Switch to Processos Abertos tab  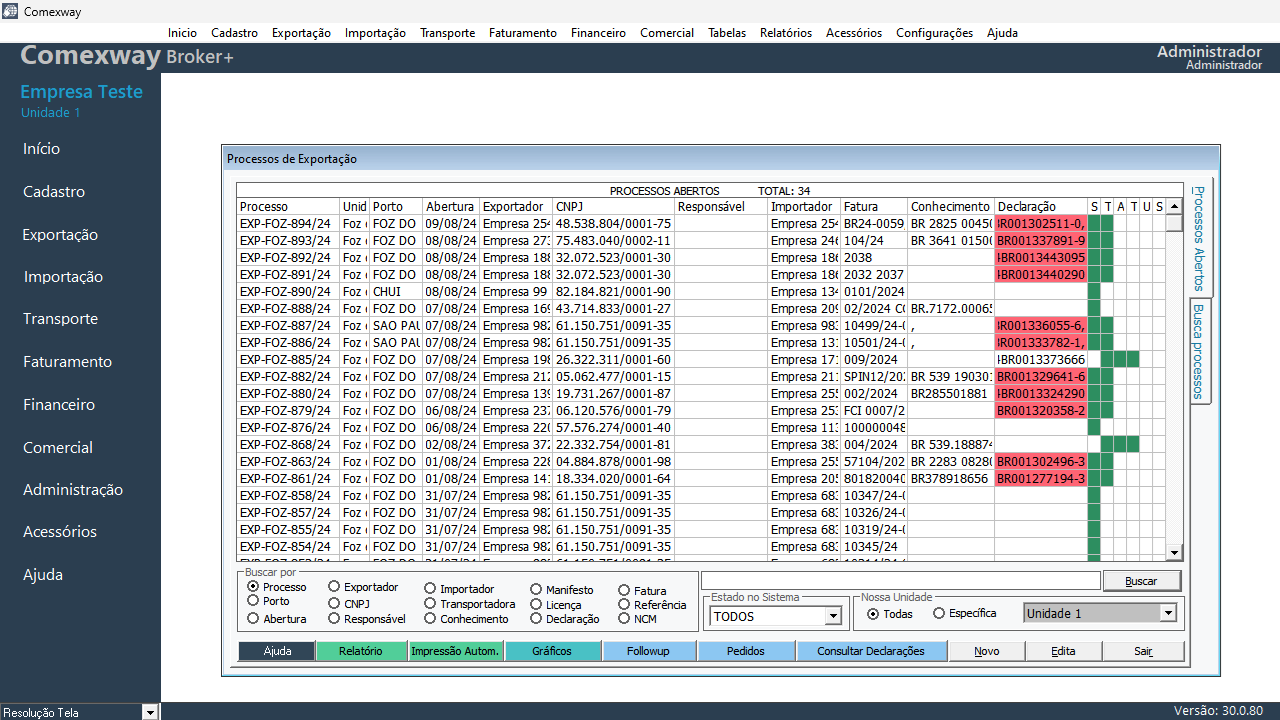[1199, 239]
